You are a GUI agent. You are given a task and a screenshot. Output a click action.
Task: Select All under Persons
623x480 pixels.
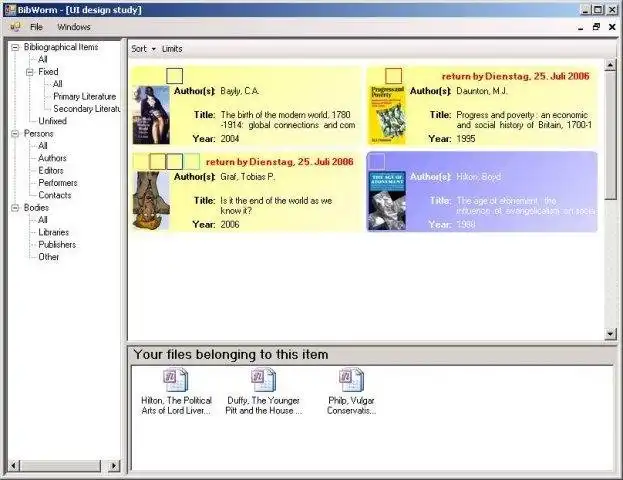(43, 146)
